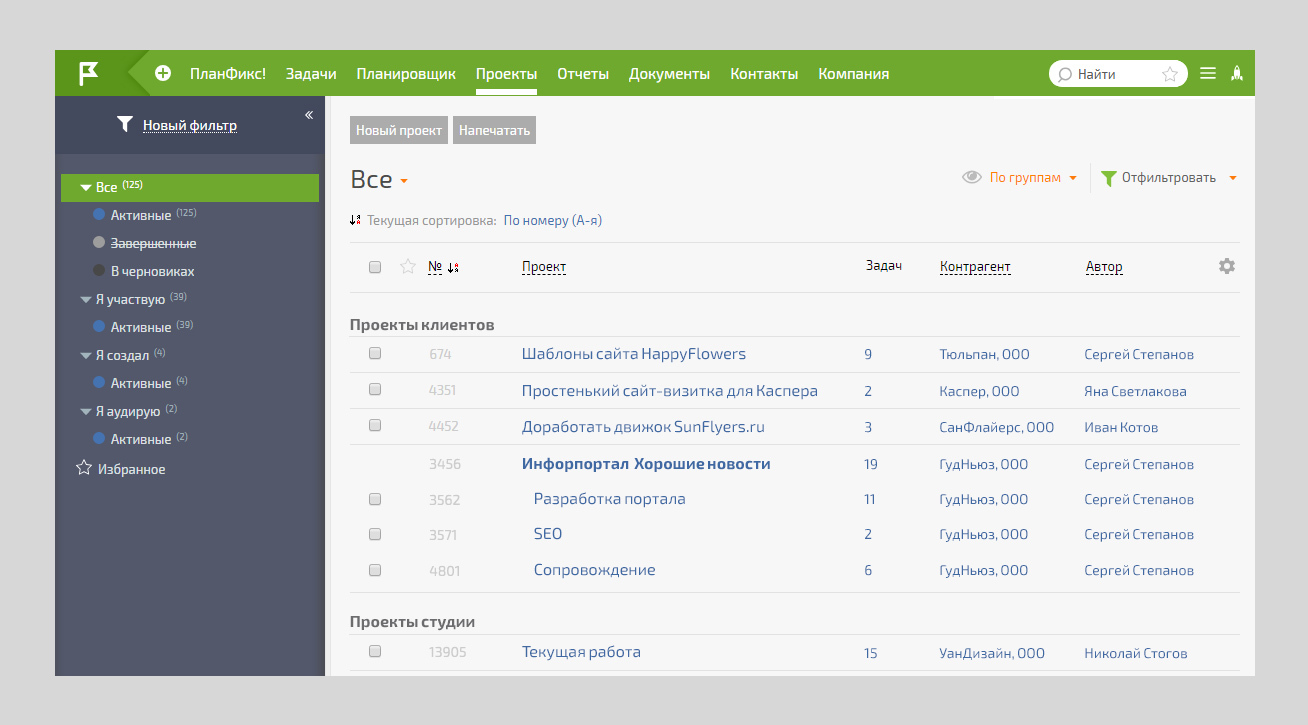Open the Отфильтровать dropdown
This screenshot has height=725, width=1308.
[1168, 177]
